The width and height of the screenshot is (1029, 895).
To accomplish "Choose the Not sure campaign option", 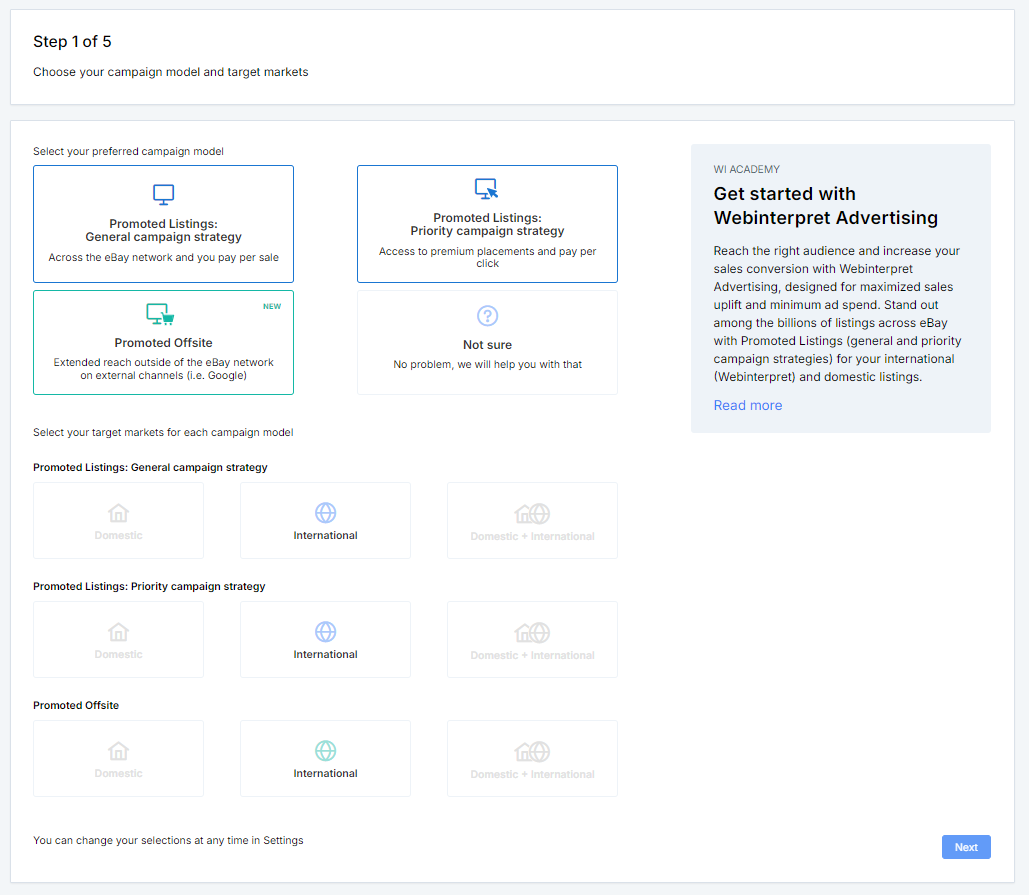I will [x=488, y=343].
